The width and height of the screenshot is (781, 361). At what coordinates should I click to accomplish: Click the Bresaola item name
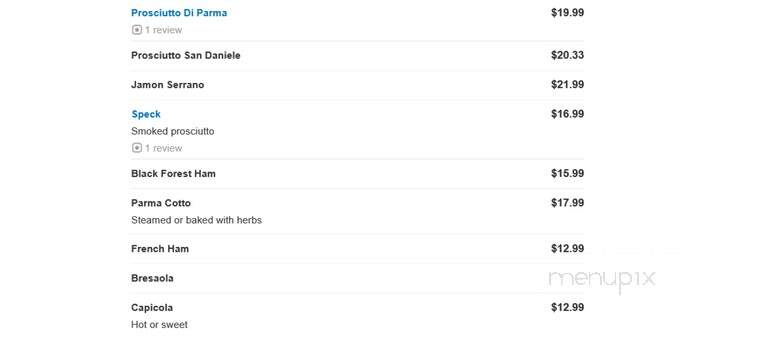[x=152, y=278]
